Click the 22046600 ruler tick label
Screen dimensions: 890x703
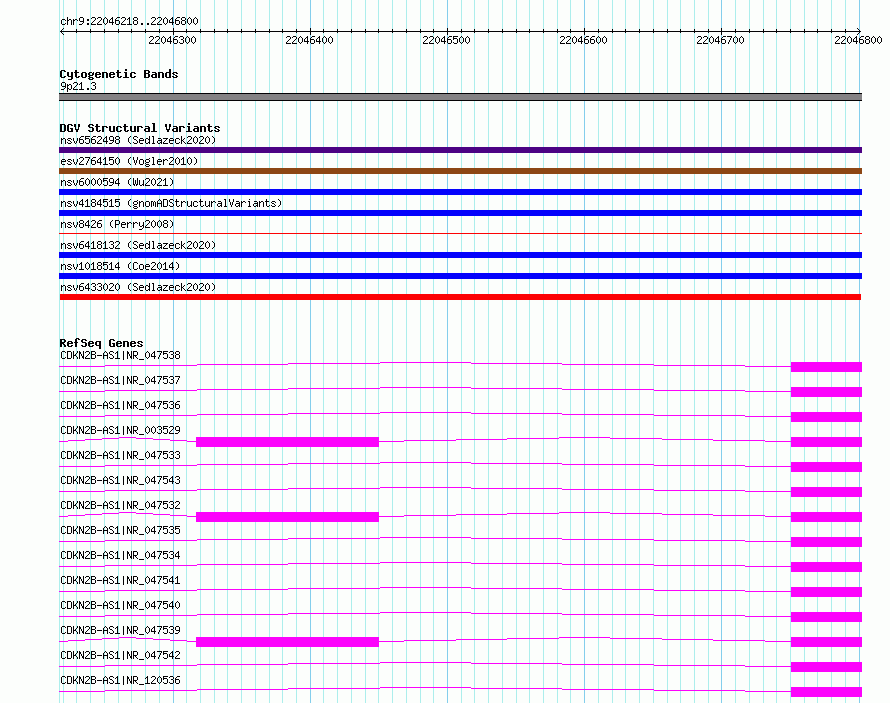583,40
